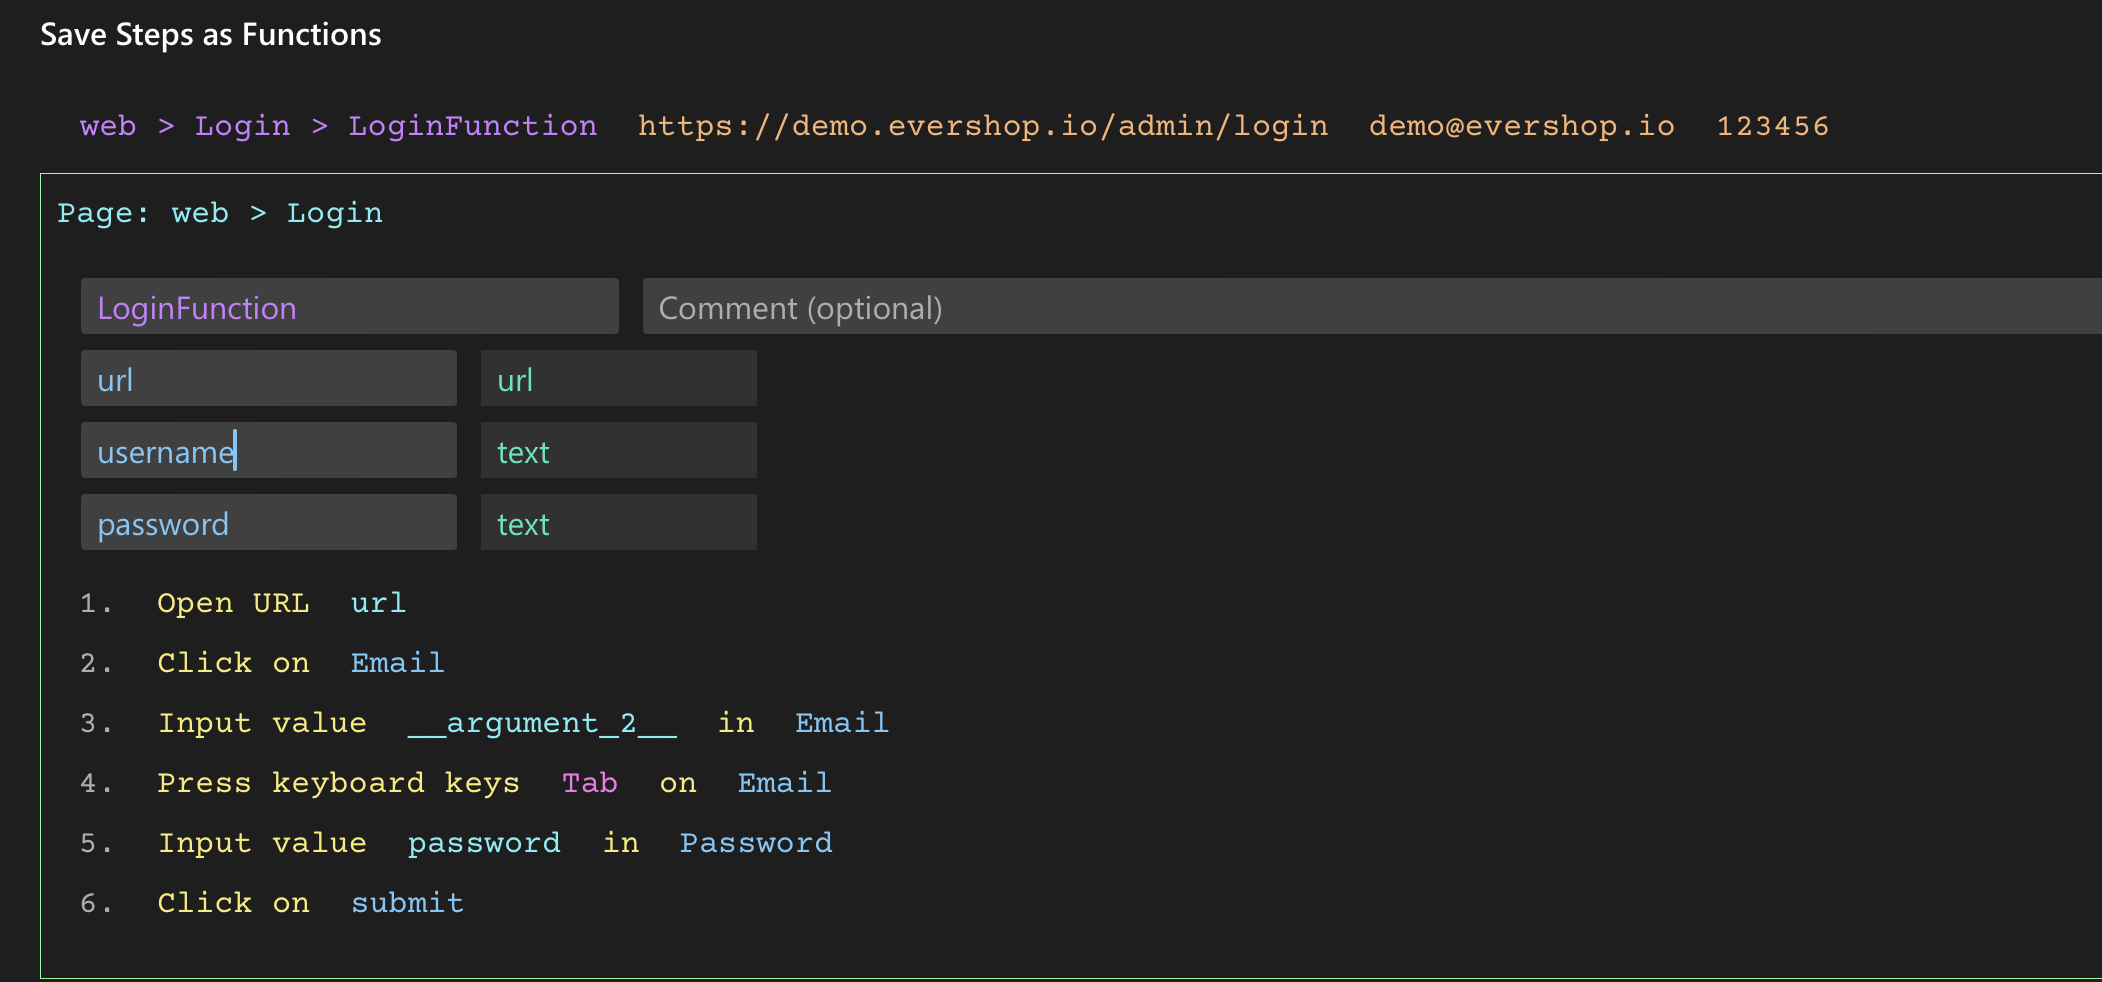The width and height of the screenshot is (2102, 982).
Task: Click the password argument name field
Action: pos(268,523)
